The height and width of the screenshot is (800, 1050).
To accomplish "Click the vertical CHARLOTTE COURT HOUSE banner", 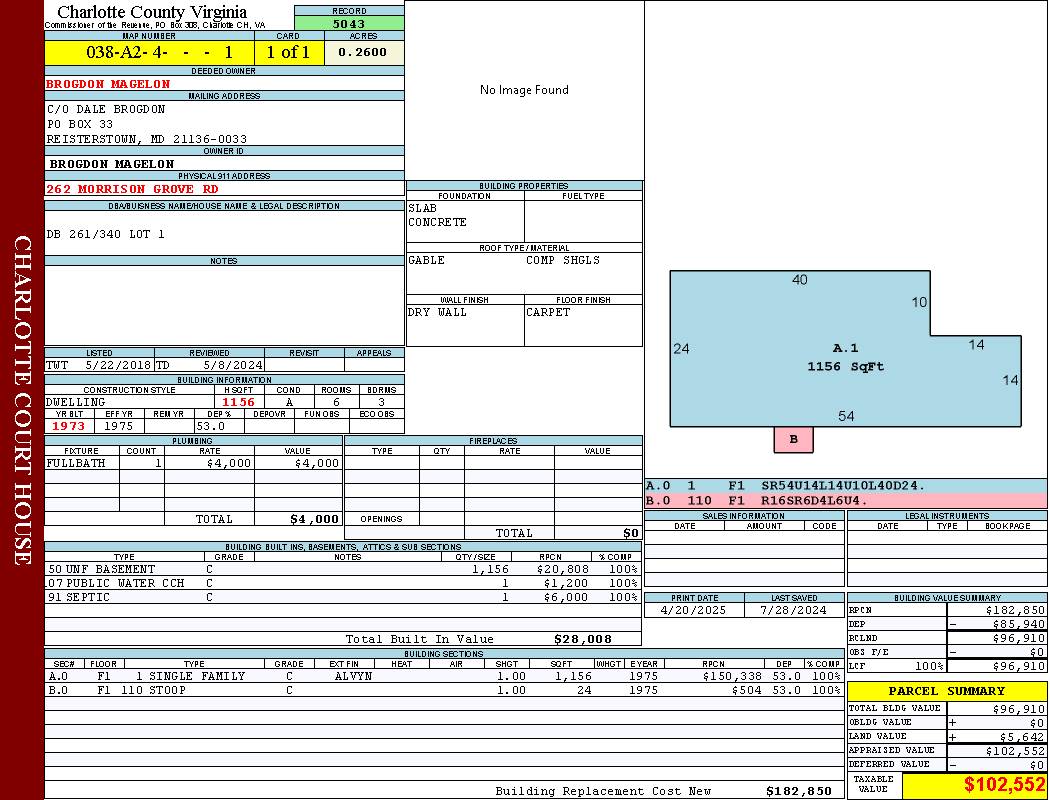I will tap(22, 400).
